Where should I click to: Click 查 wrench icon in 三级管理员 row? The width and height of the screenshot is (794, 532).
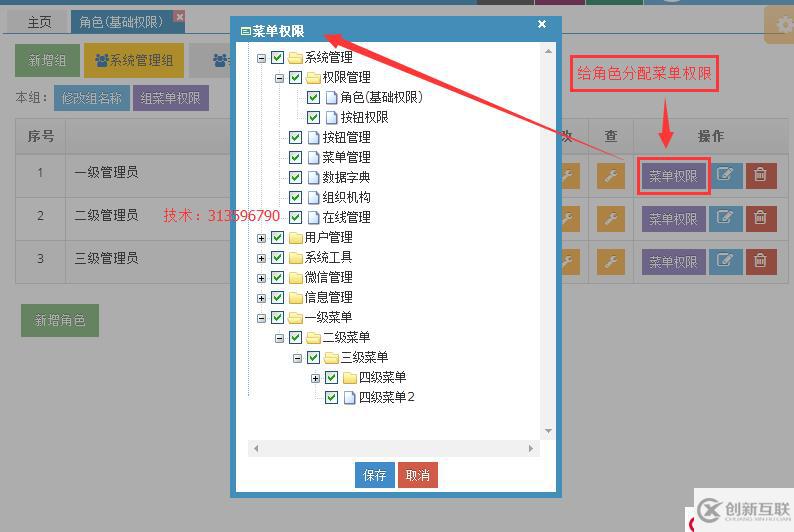[x=611, y=262]
